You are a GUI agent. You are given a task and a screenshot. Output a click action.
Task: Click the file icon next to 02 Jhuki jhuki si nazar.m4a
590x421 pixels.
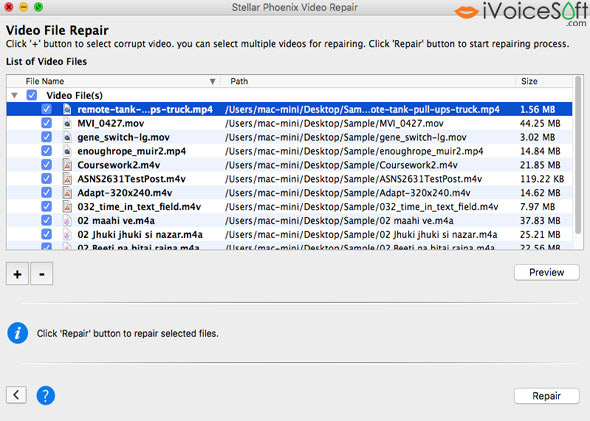[x=67, y=235]
